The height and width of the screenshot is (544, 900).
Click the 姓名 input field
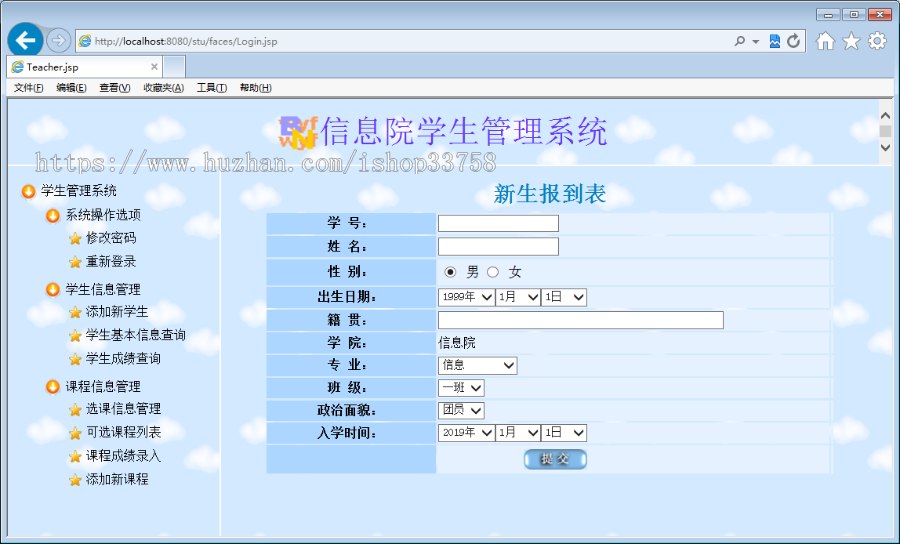[x=498, y=247]
